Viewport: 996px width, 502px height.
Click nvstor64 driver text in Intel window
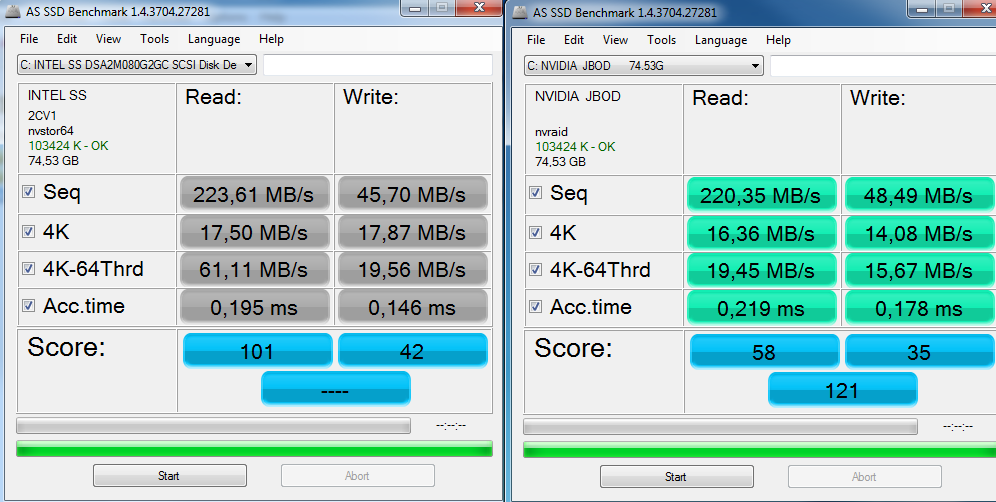coord(51,131)
